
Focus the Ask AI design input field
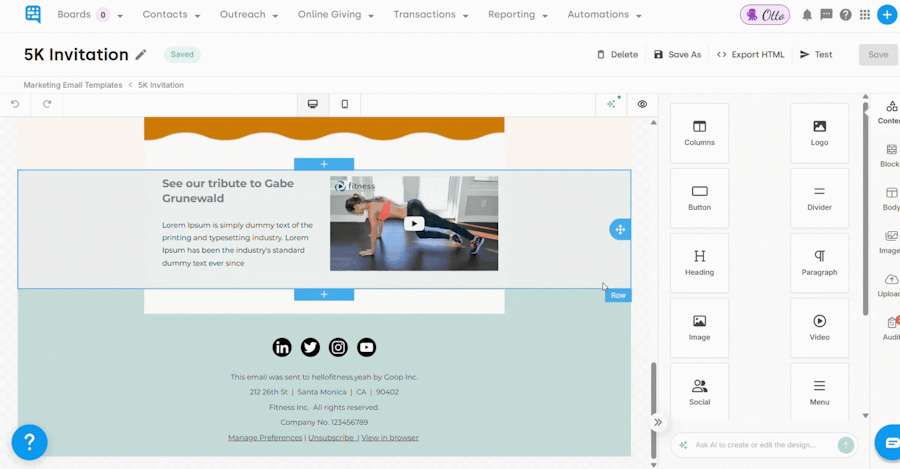(763, 445)
